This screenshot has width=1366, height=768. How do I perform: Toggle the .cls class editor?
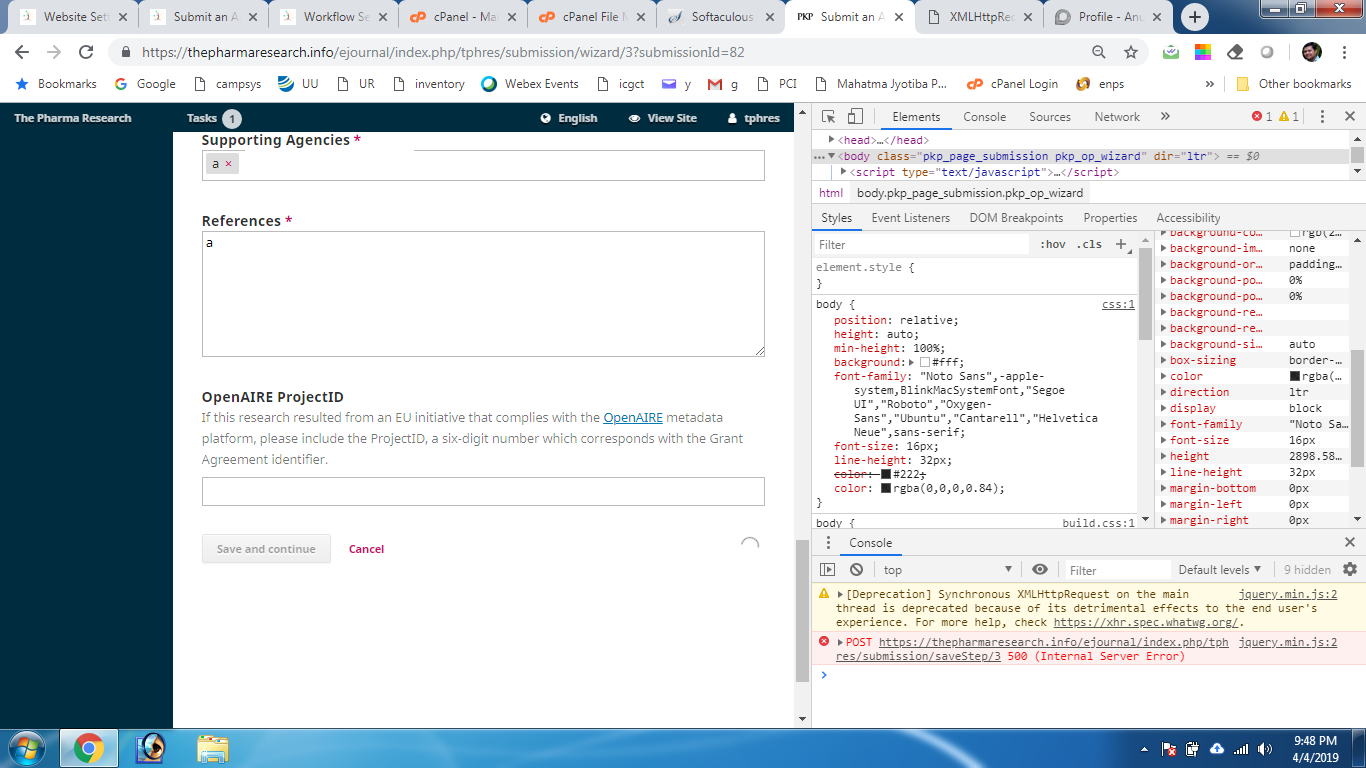point(1089,244)
